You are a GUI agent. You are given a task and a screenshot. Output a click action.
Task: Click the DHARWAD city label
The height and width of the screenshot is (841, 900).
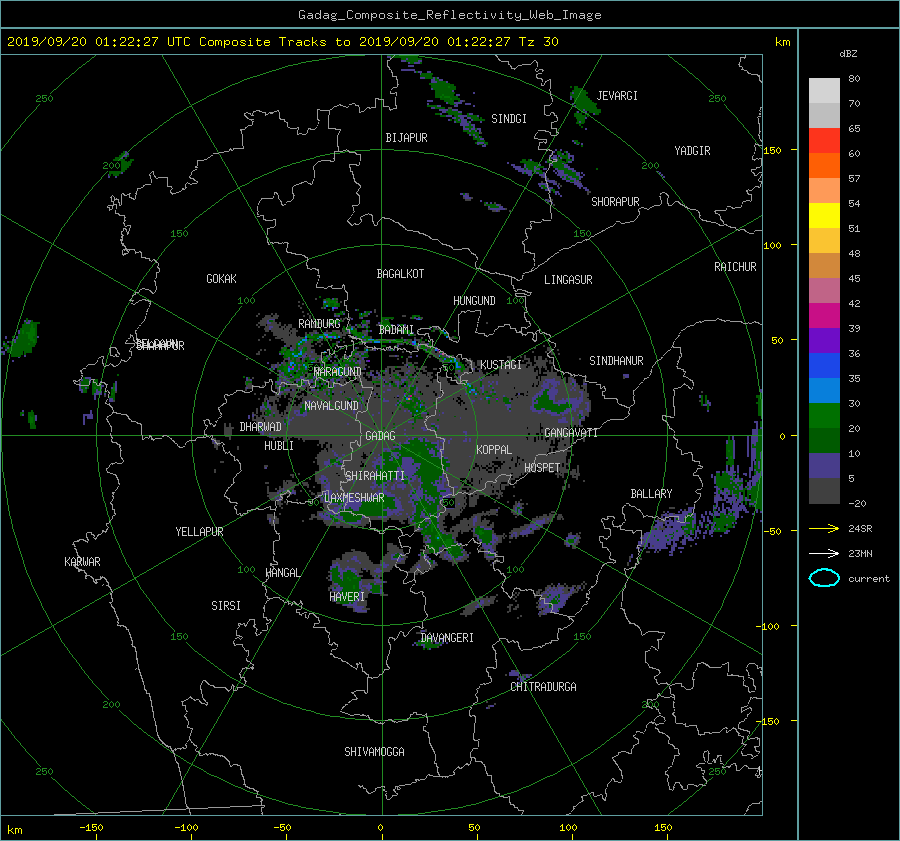[x=261, y=427]
